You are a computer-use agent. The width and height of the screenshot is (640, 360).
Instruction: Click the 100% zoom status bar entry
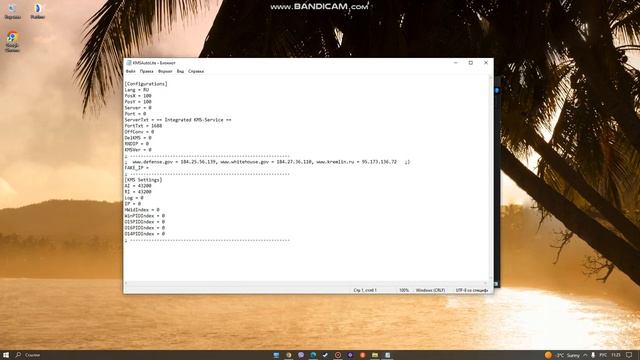[404, 290]
